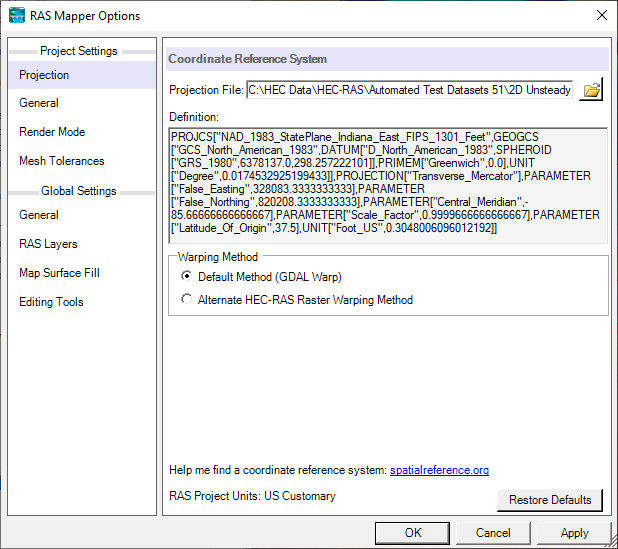This screenshot has width=618, height=549.
Task: Click the RAS Project Units: US Customary text
Action: (252, 496)
